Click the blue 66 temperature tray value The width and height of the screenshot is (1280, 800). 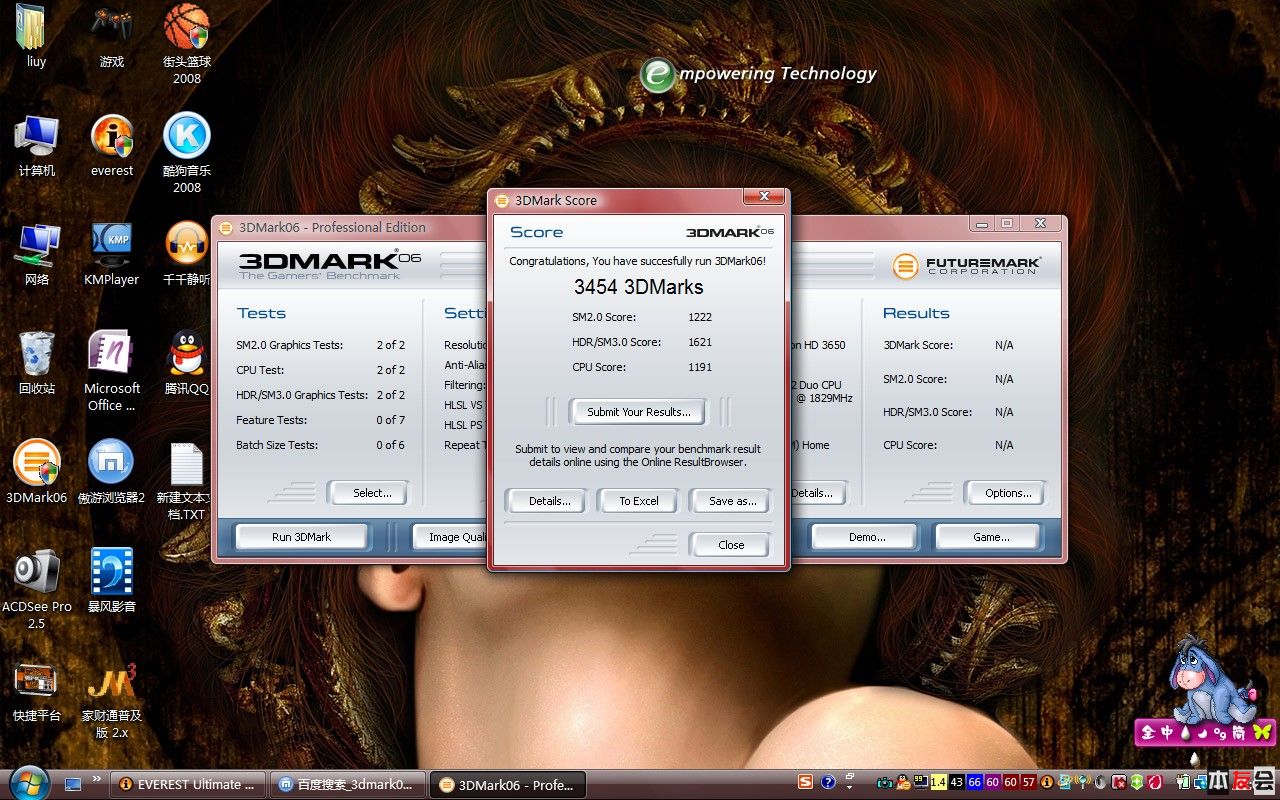pyautogui.click(x=974, y=782)
